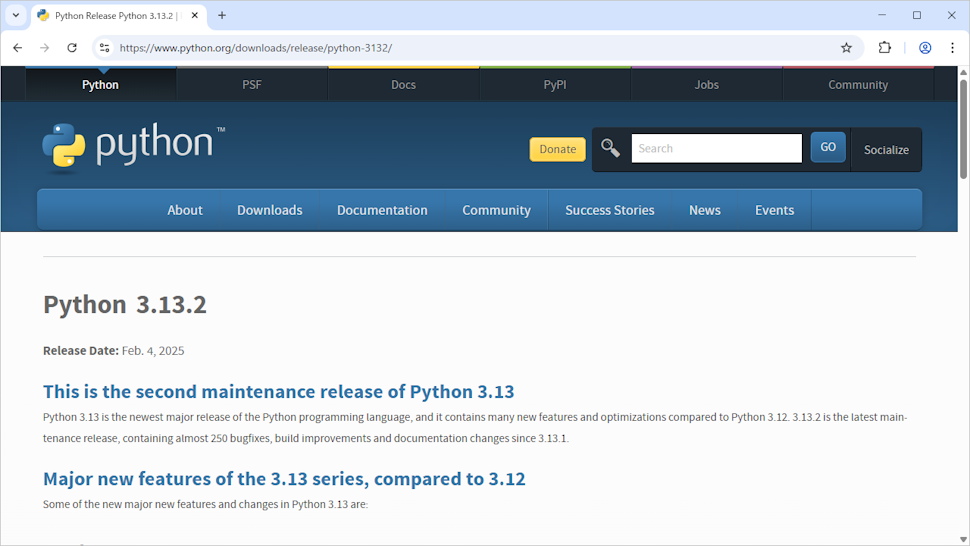Open the Downloads navigation menu

pyautogui.click(x=270, y=210)
